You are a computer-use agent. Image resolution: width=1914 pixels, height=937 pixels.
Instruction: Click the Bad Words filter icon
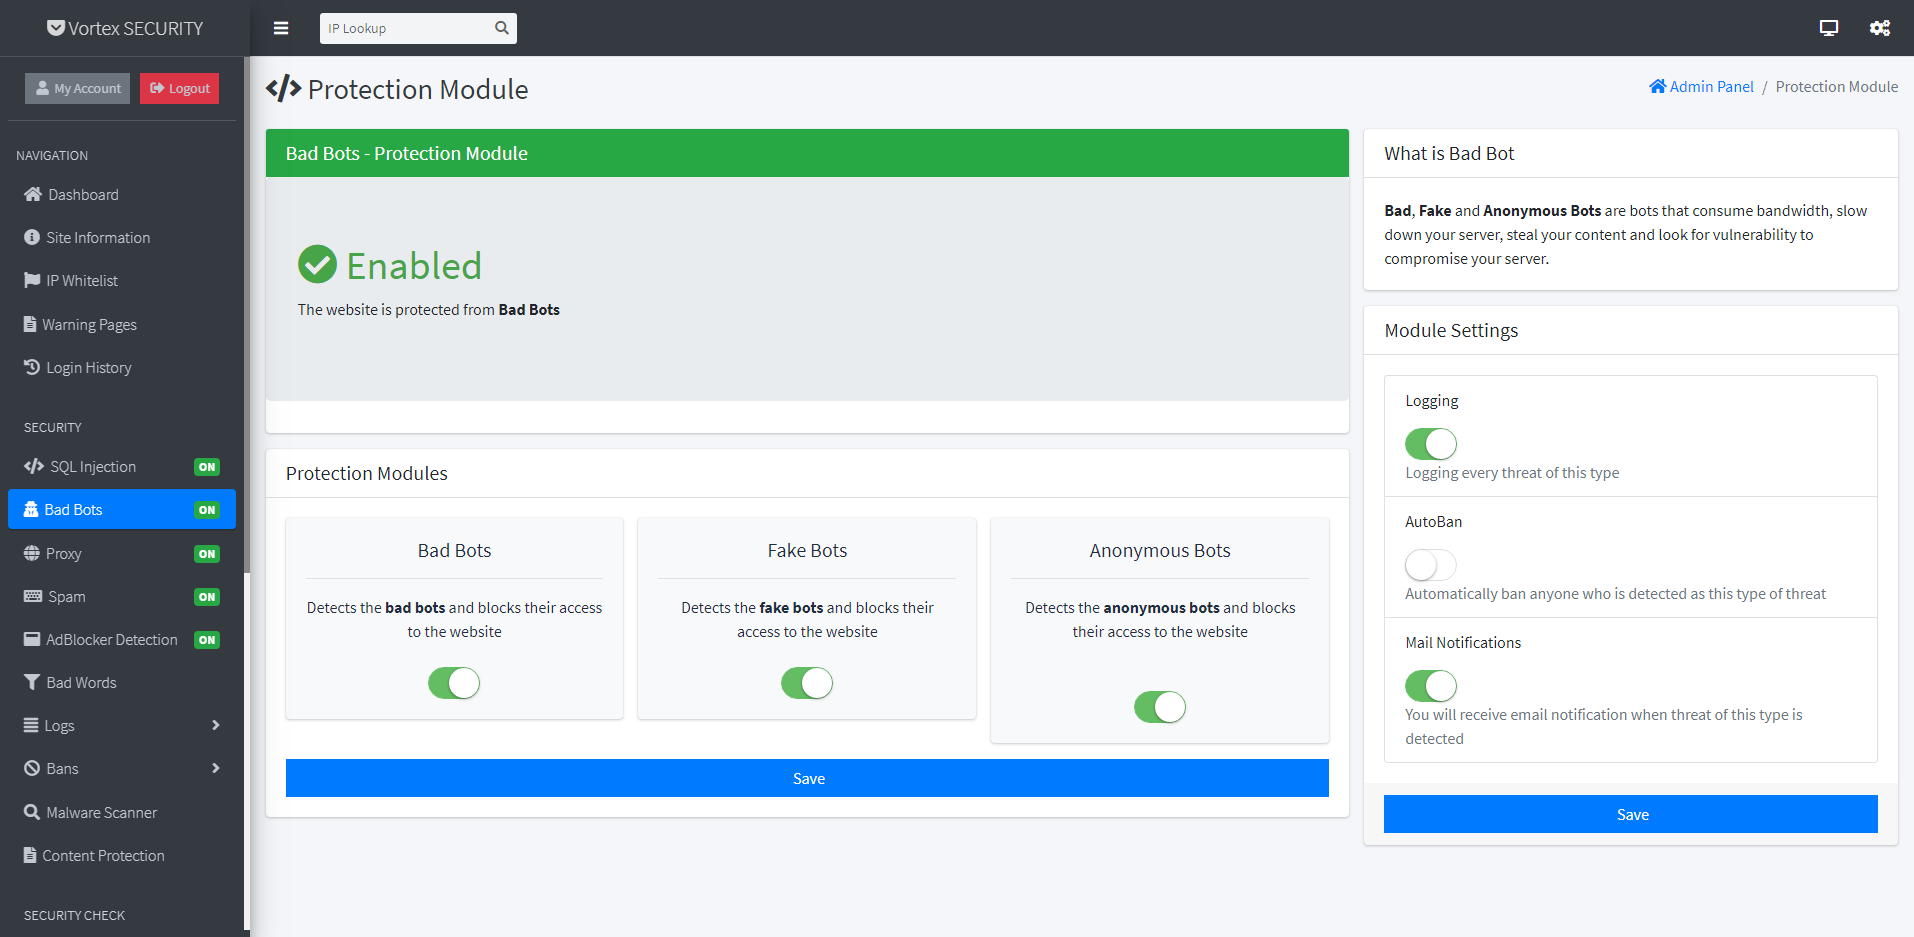click(32, 682)
